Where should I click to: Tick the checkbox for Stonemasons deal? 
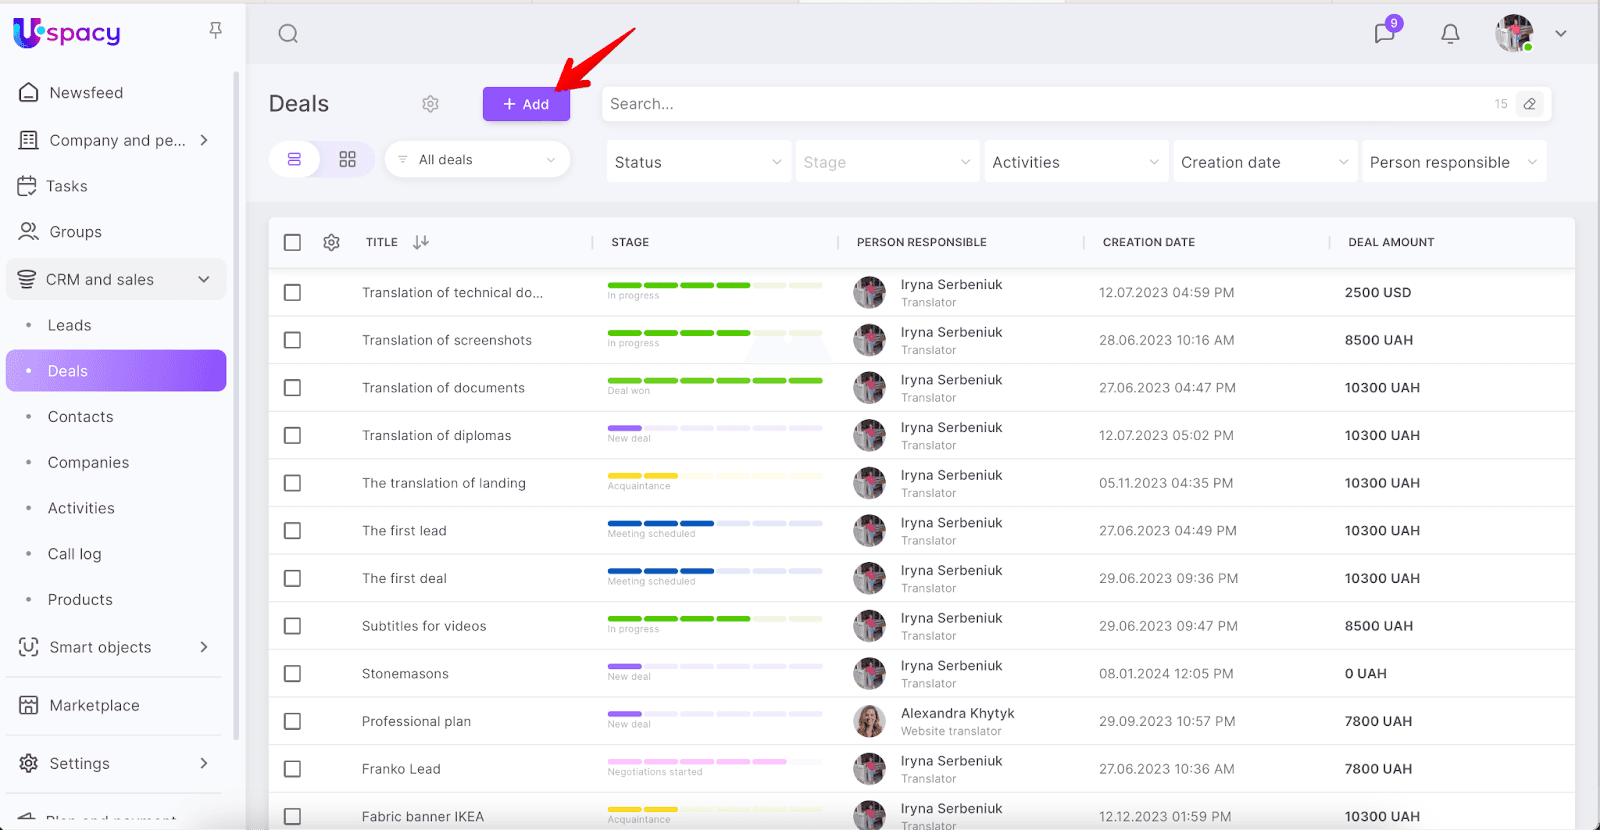[292, 674]
